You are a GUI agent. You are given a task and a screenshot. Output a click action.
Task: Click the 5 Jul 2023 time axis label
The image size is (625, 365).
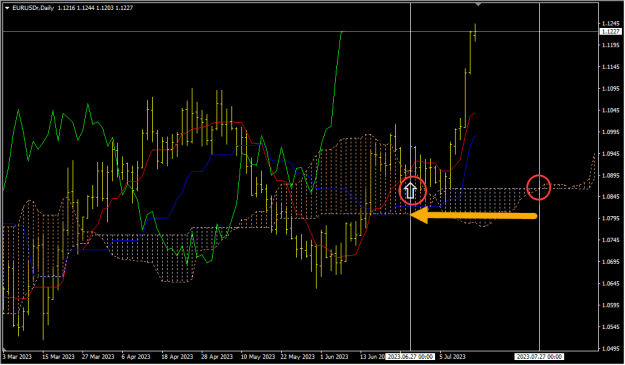452,356
